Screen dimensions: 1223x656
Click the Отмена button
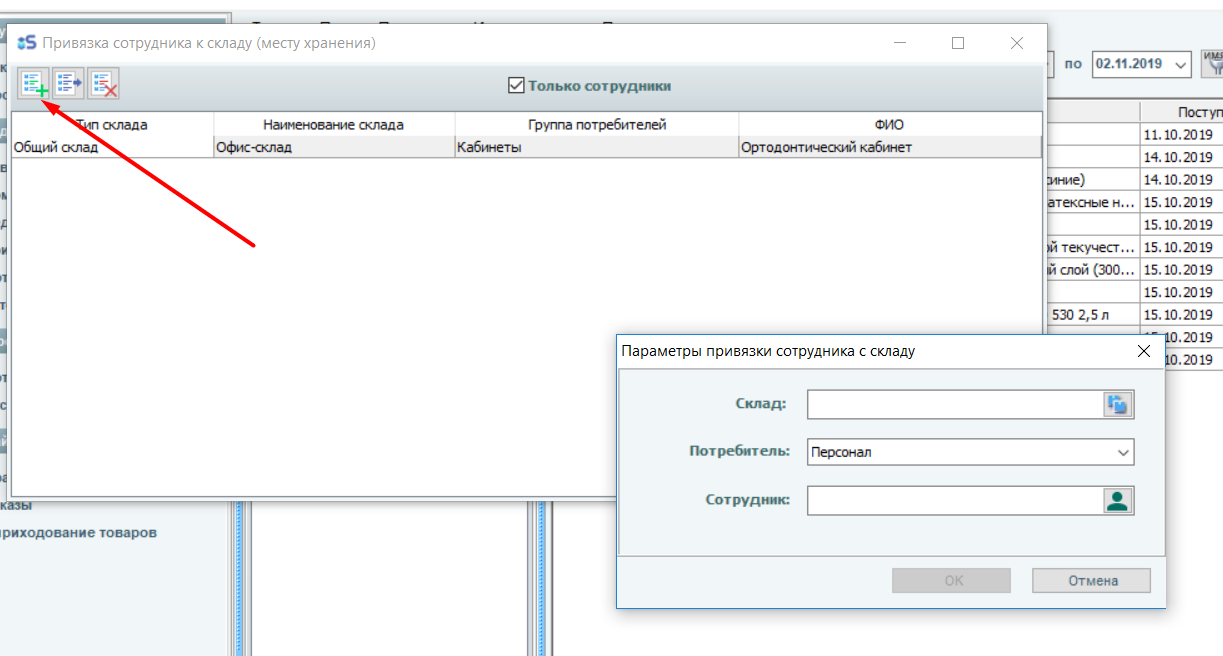click(1091, 581)
